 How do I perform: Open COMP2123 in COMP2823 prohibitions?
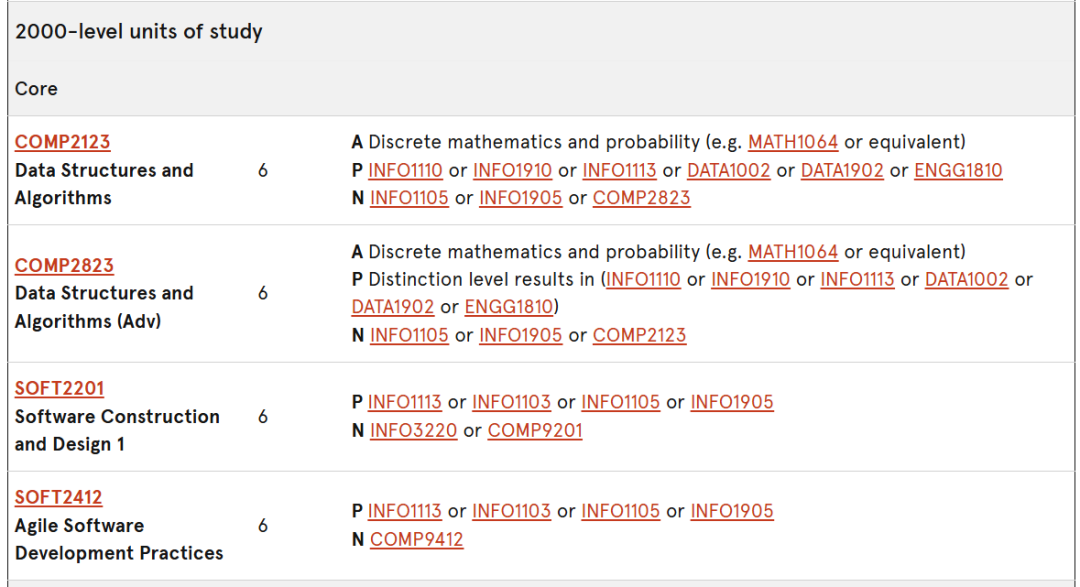point(639,335)
